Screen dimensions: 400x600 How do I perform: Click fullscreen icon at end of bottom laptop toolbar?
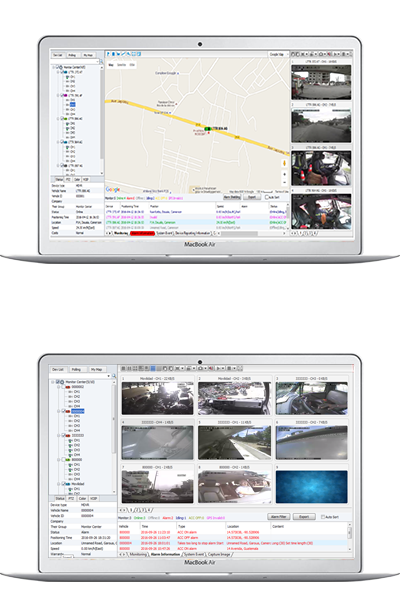[240, 368]
